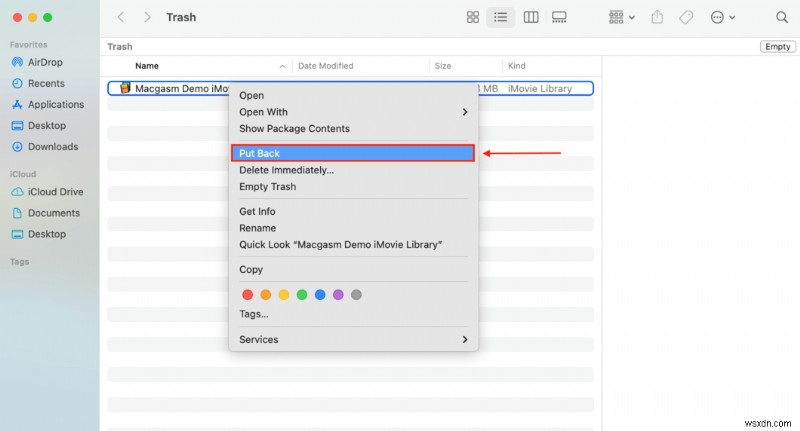Viewport: 800px width, 431px height.
Task: Open Applications from the sidebar
Action: coord(55,104)
